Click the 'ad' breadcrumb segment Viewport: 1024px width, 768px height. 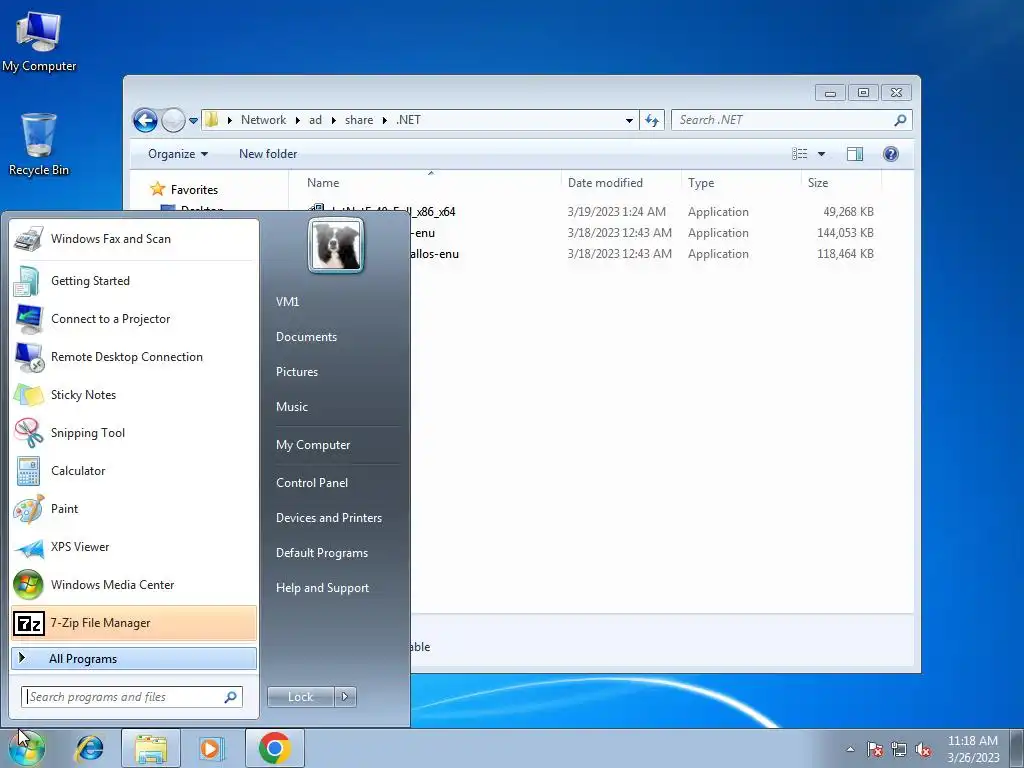click(x=315, y=120)
